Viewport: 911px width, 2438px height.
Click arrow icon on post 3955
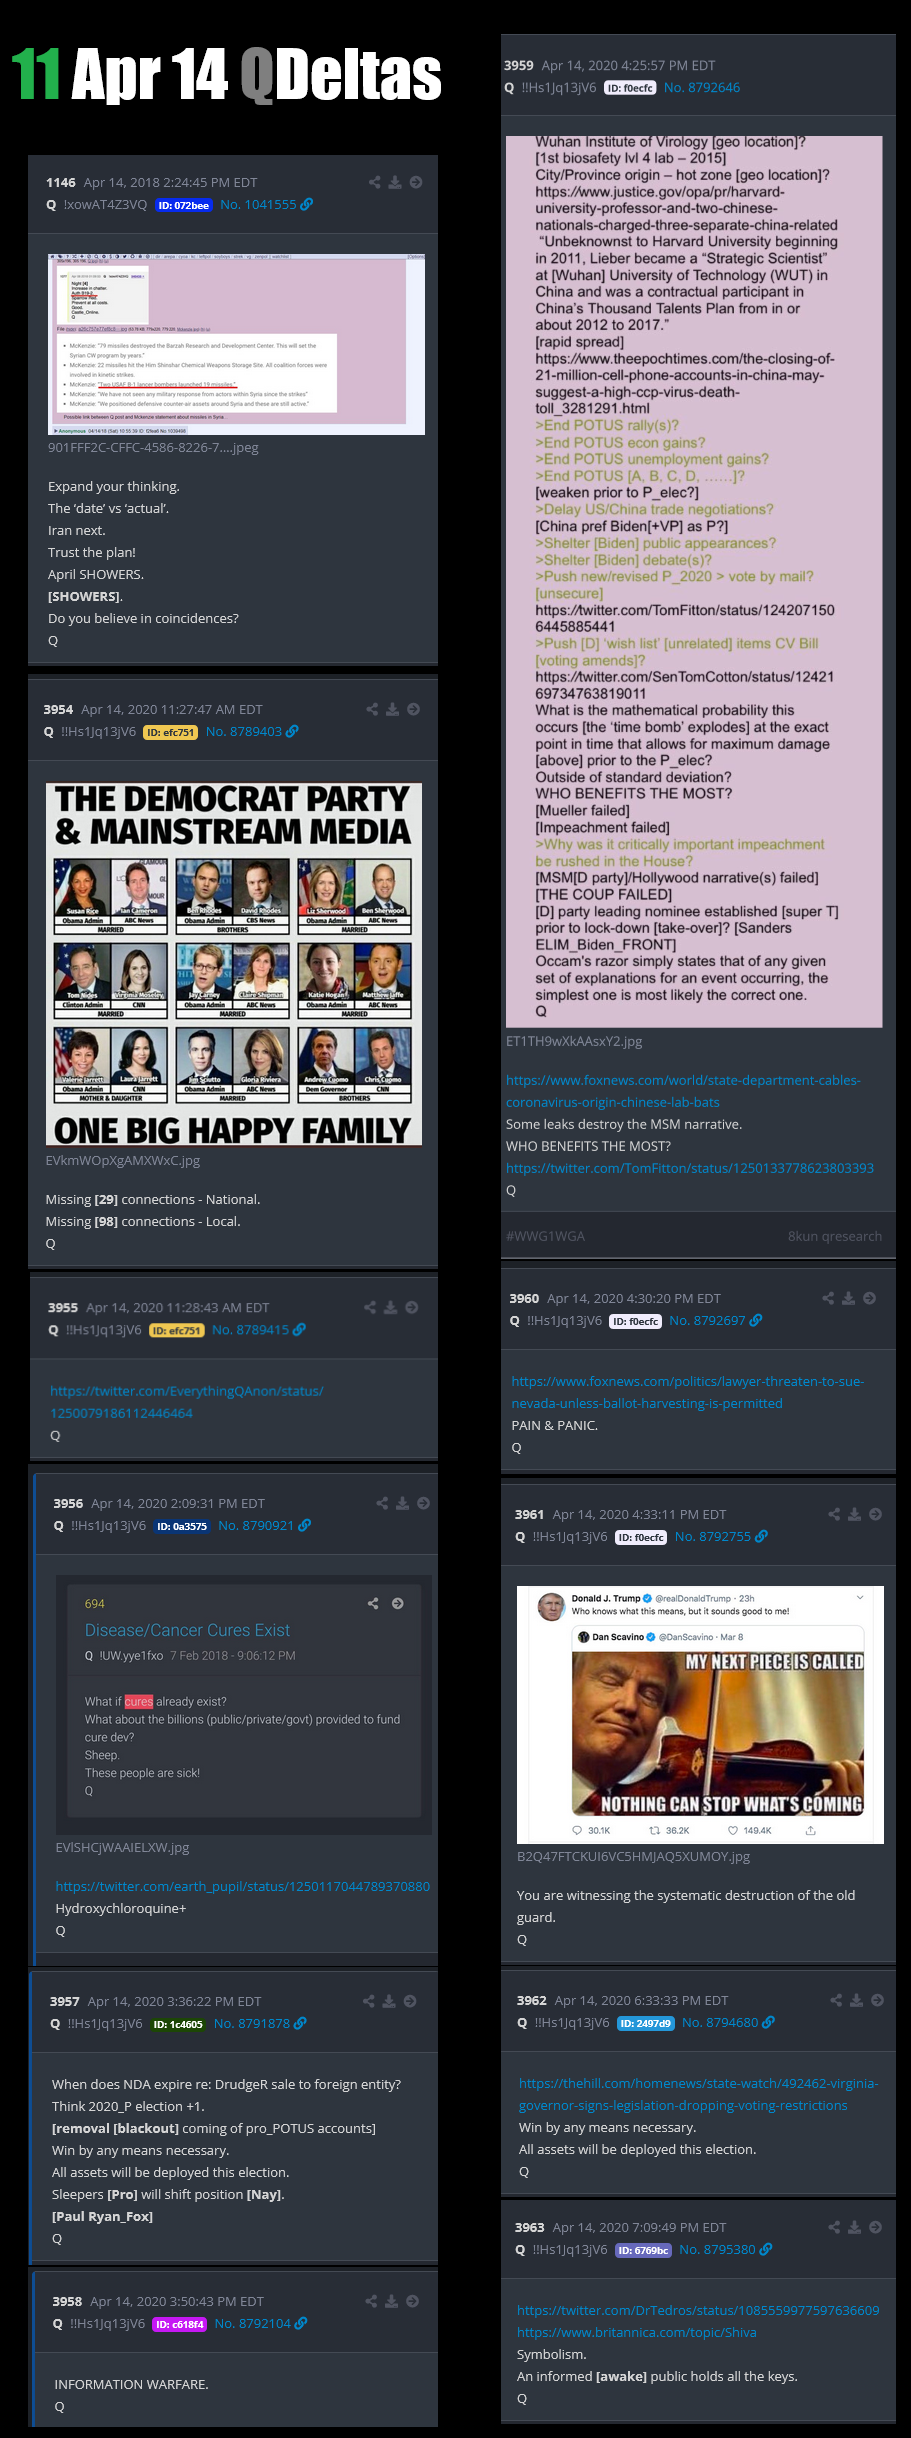[x=412, y=1307]
